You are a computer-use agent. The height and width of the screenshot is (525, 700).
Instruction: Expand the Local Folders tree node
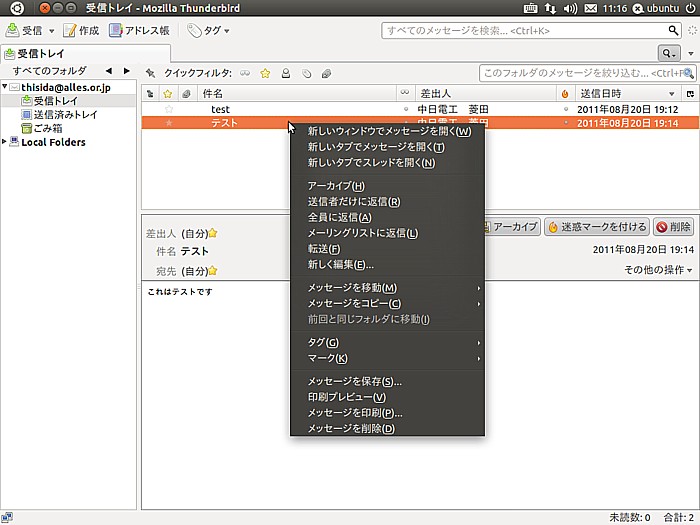click(x=4, y=142)
